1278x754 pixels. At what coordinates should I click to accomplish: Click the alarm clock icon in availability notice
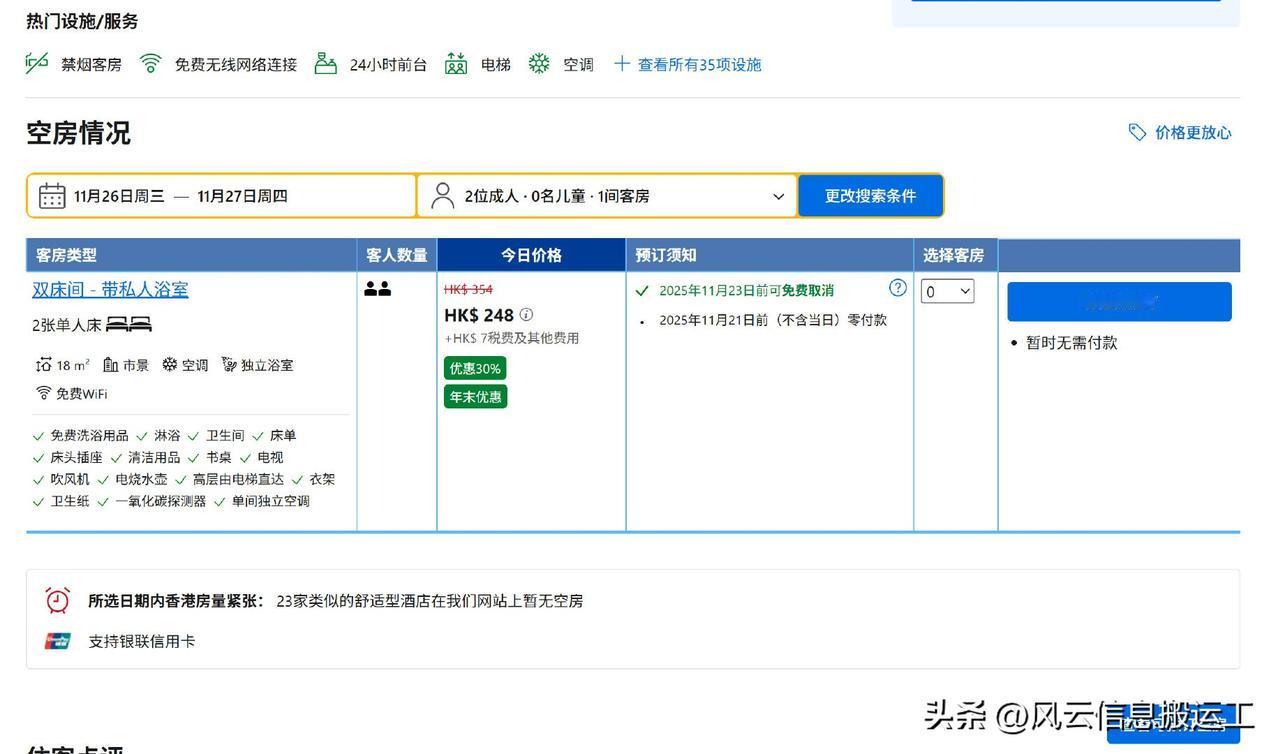pyautogui.click(x=58, y=600)
